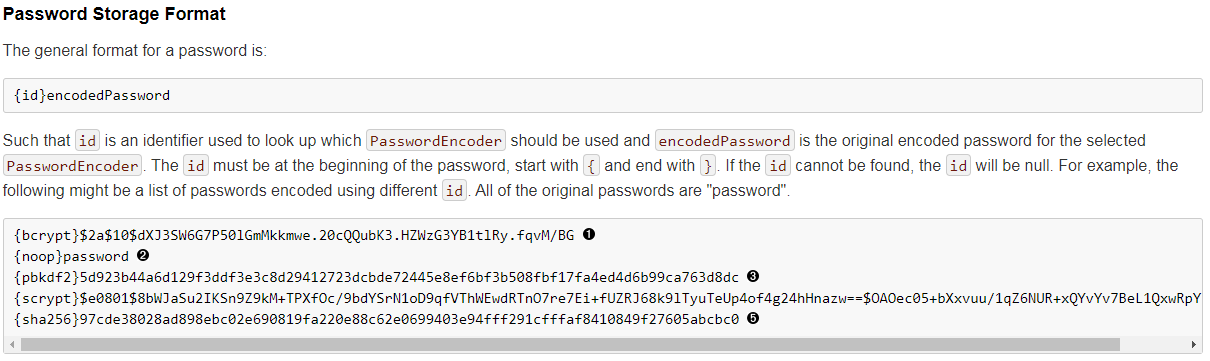1210x361 pixels.
Task: Click the first inline PasswordEncoder code label
Action: pos(436,141)
